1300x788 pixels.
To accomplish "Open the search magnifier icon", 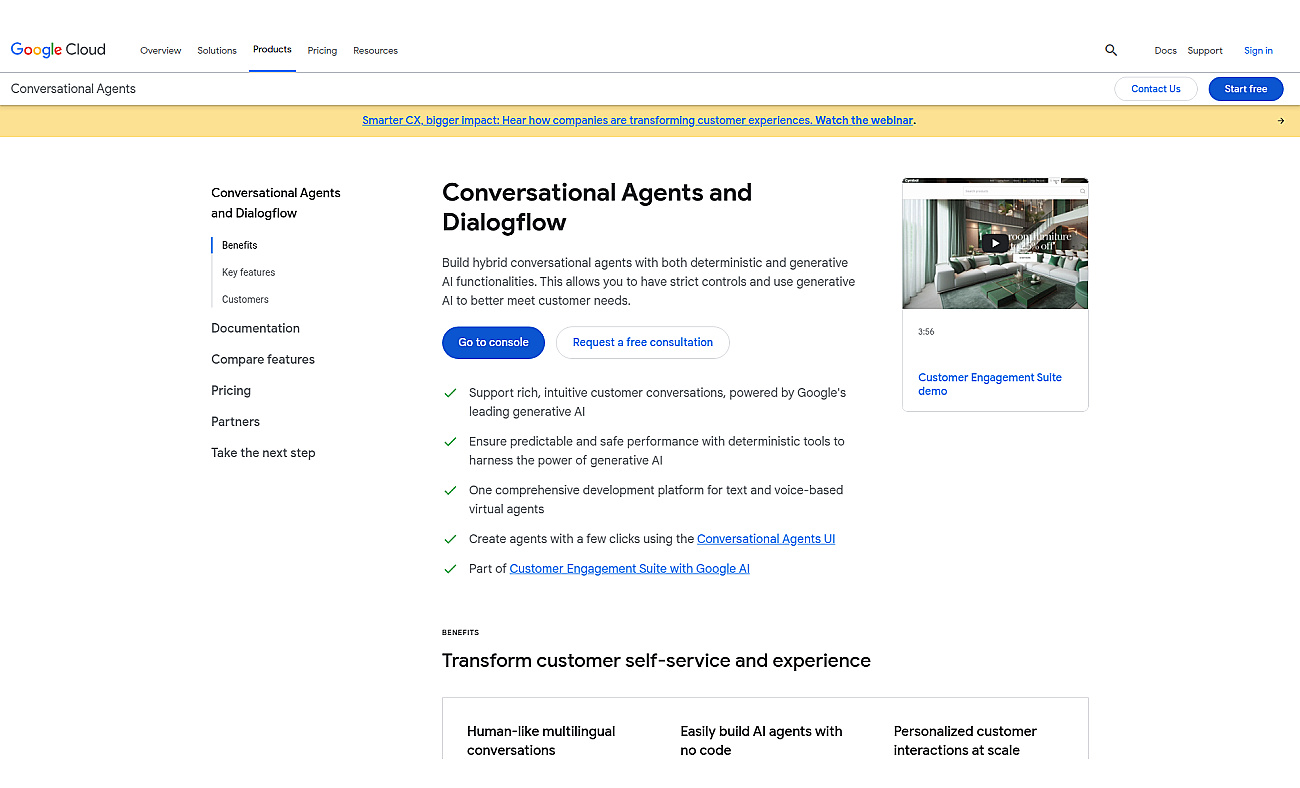I will click(1111, 50).
